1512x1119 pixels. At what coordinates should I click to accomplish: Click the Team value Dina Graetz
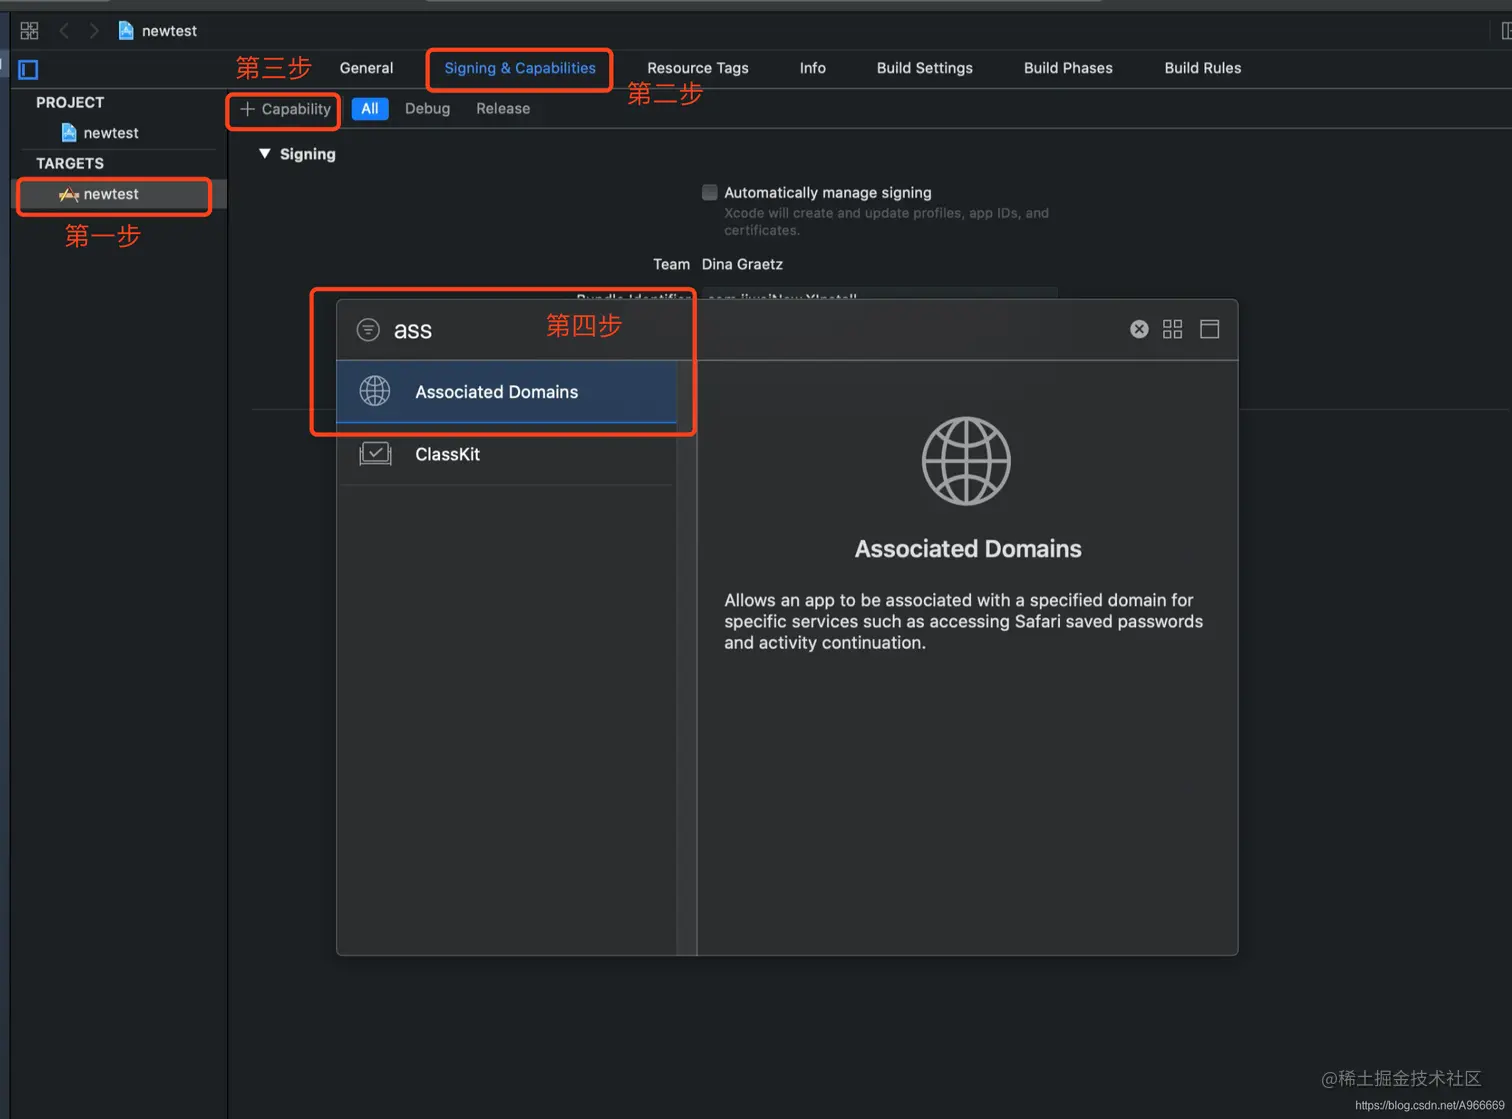coord(742,264)
